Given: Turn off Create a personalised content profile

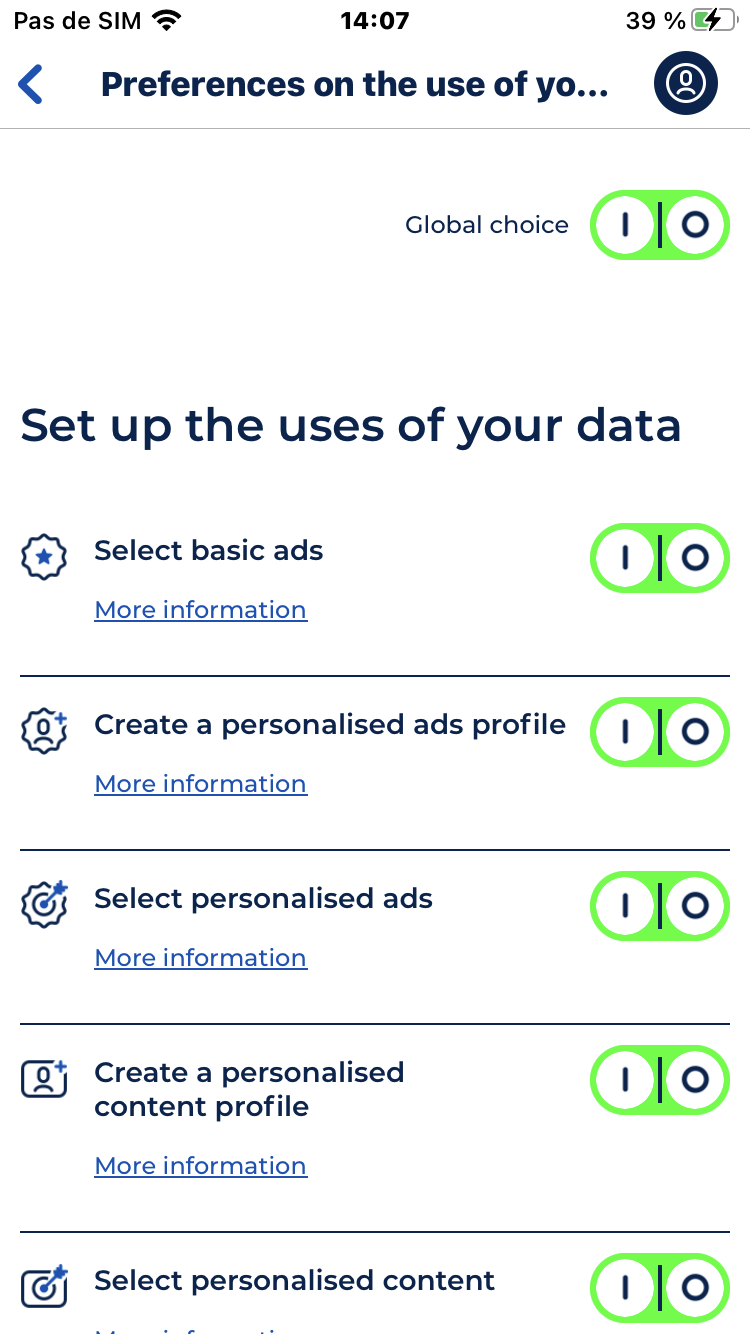Looking at the screenshot, I should pos(695,1080).
